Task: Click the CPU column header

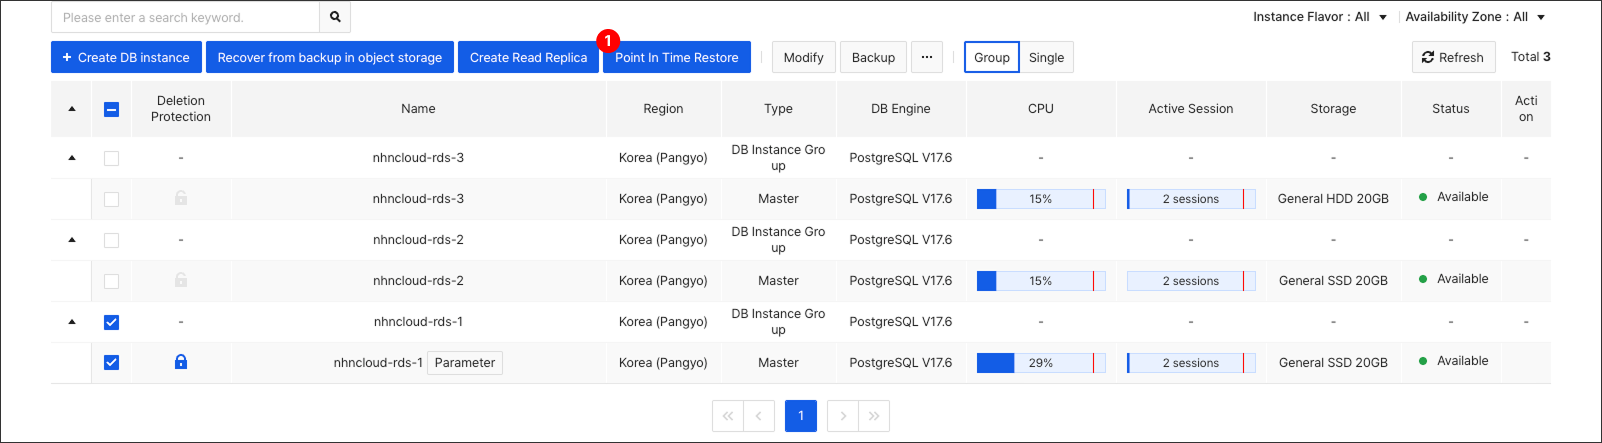Action: pyautogui.click(x=1041, y=109)
